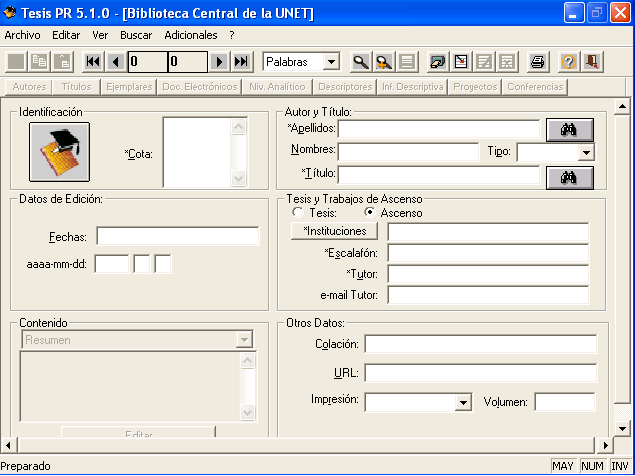Select the Tesis radio button

coord(298,212)
